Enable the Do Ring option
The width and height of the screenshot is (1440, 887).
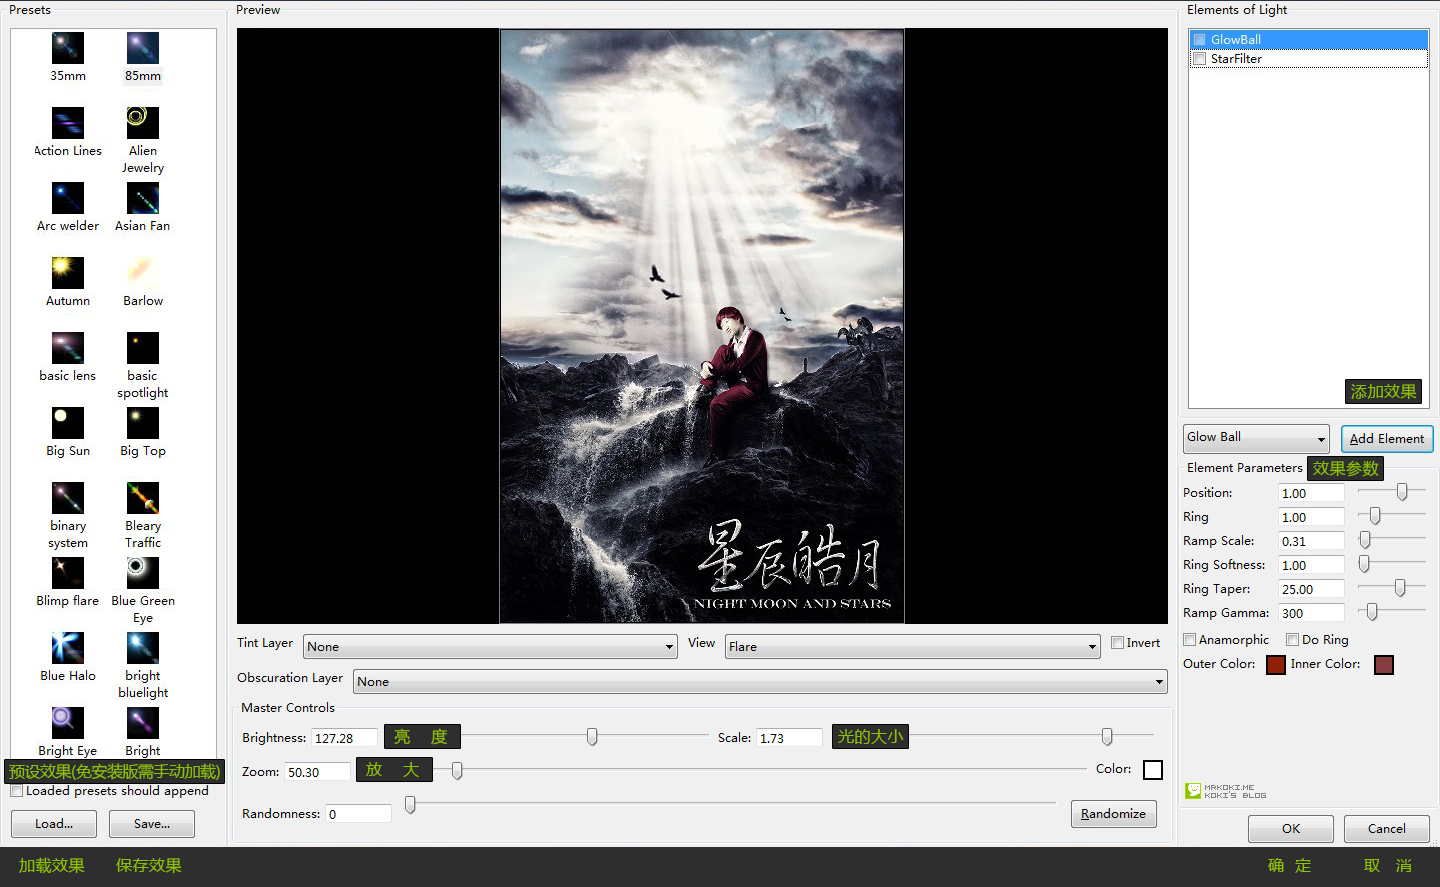coord(1293,640)
